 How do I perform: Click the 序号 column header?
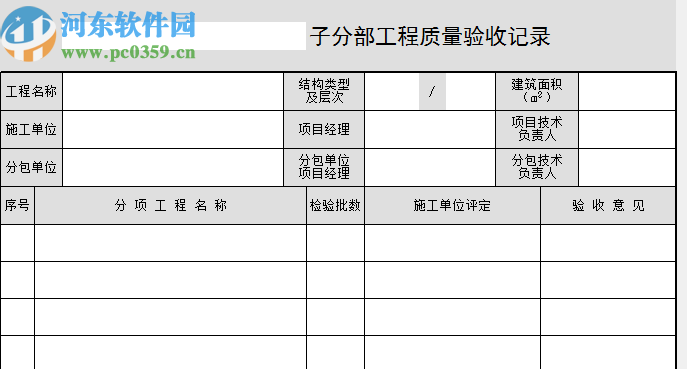18,206
